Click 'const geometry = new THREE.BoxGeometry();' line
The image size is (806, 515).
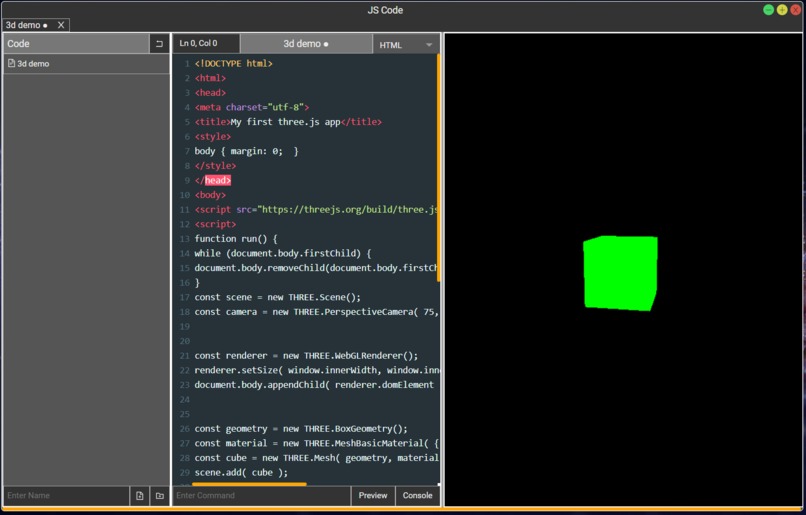coord(301,429)
